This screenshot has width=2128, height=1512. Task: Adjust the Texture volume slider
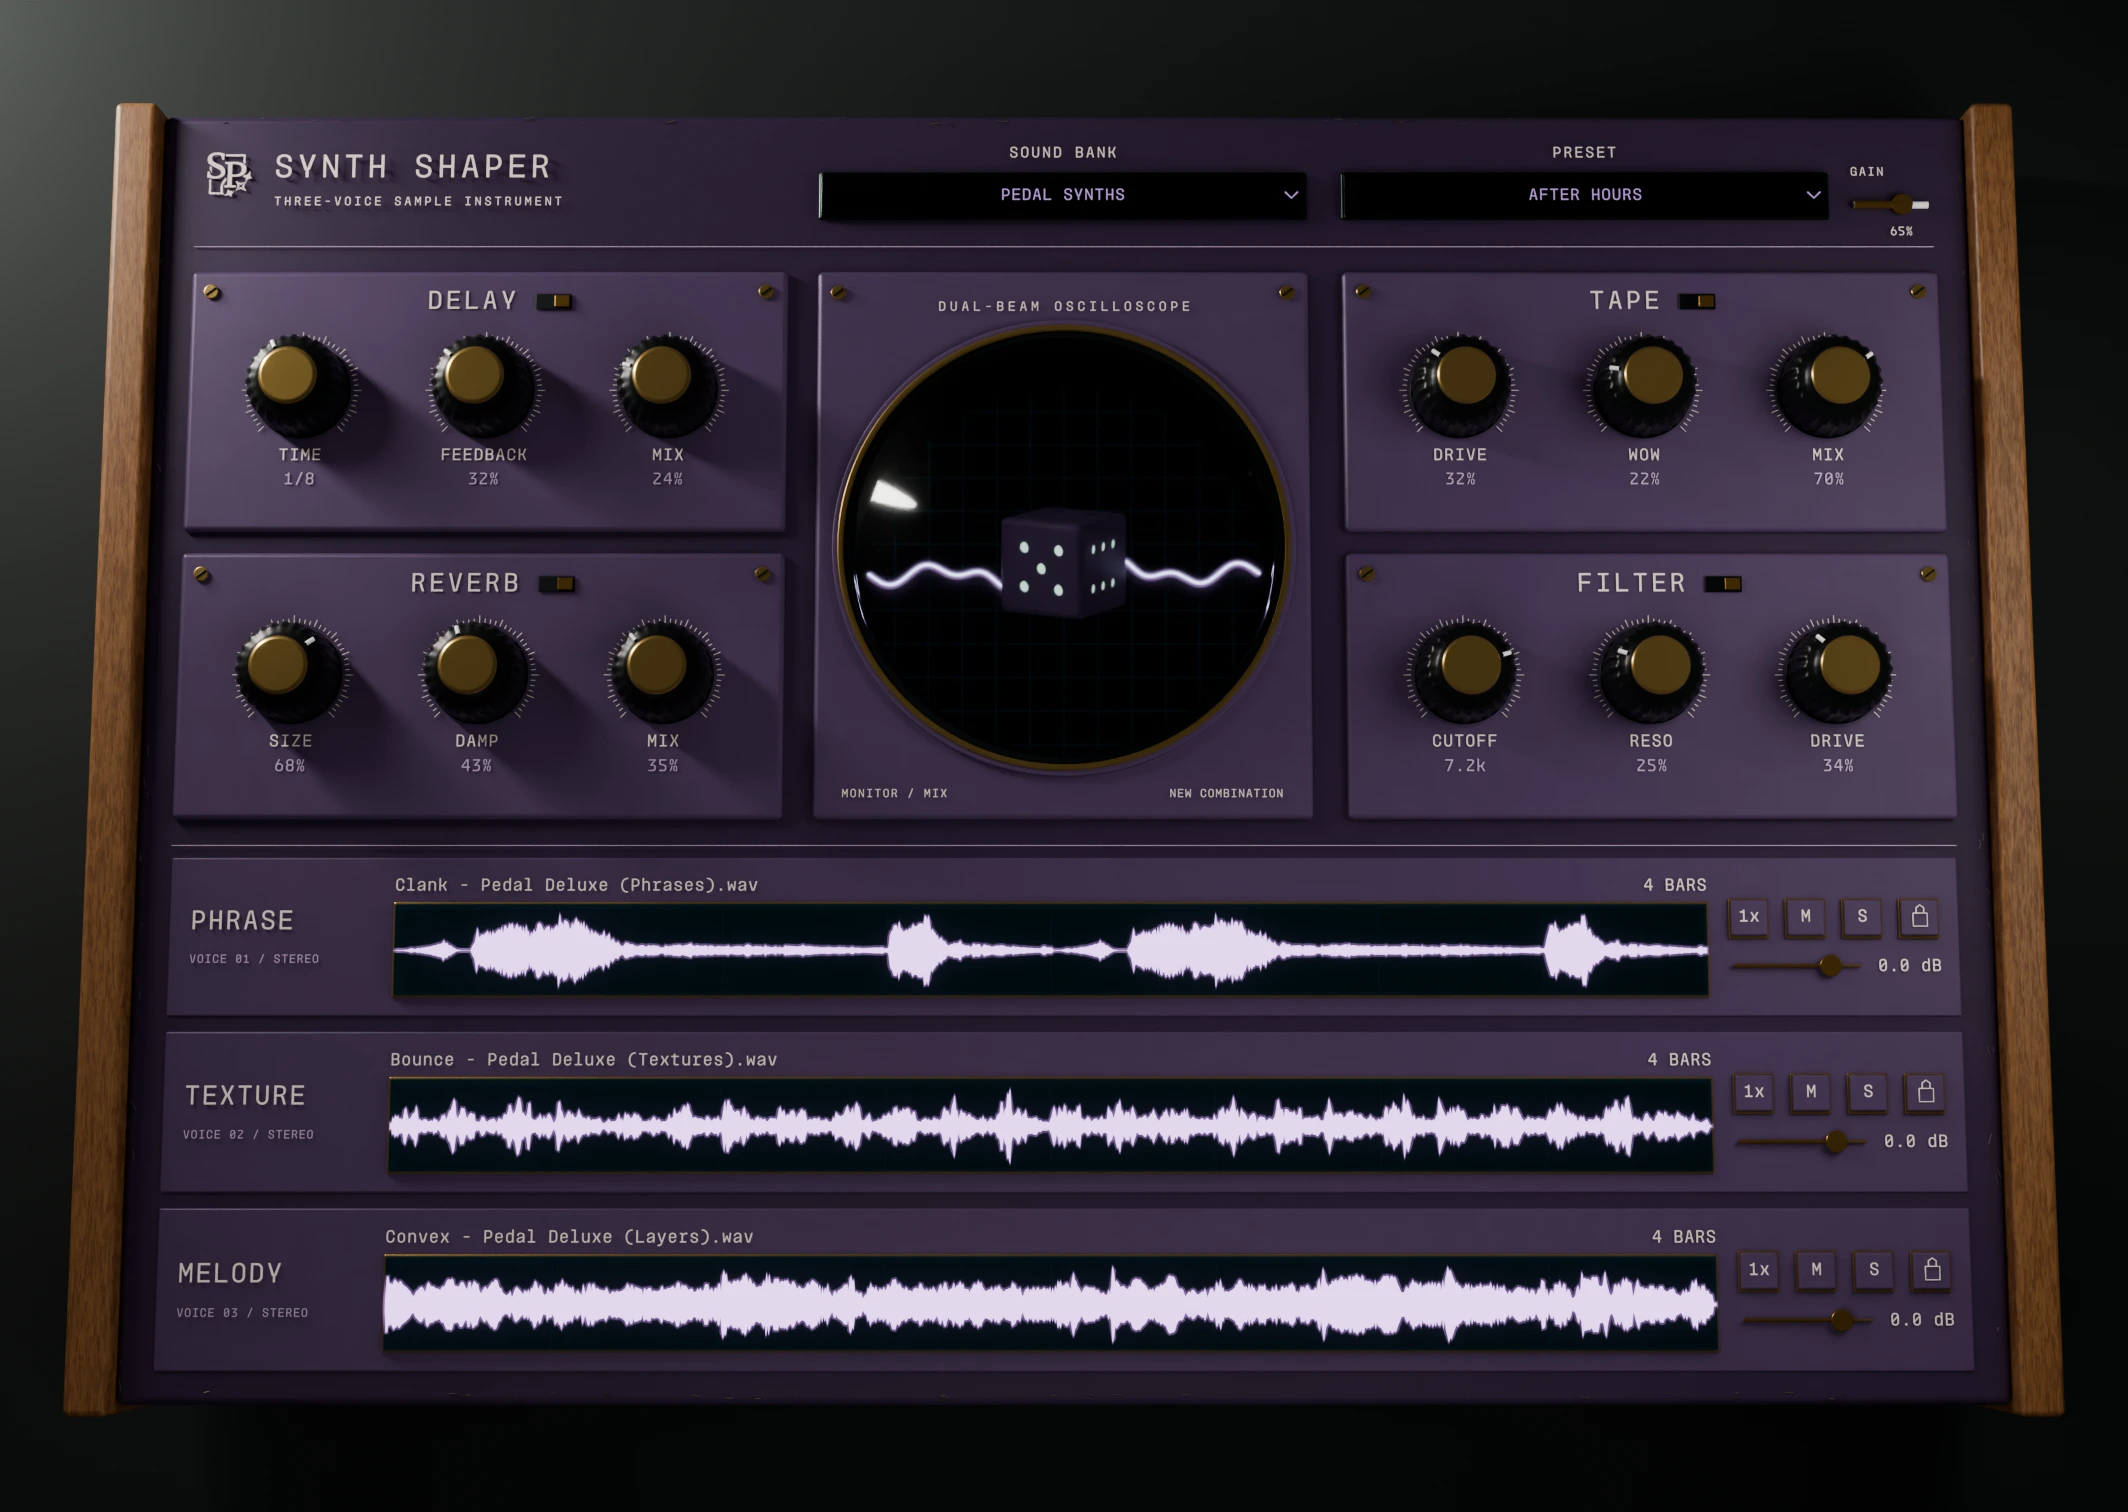pos(1801,1142)
